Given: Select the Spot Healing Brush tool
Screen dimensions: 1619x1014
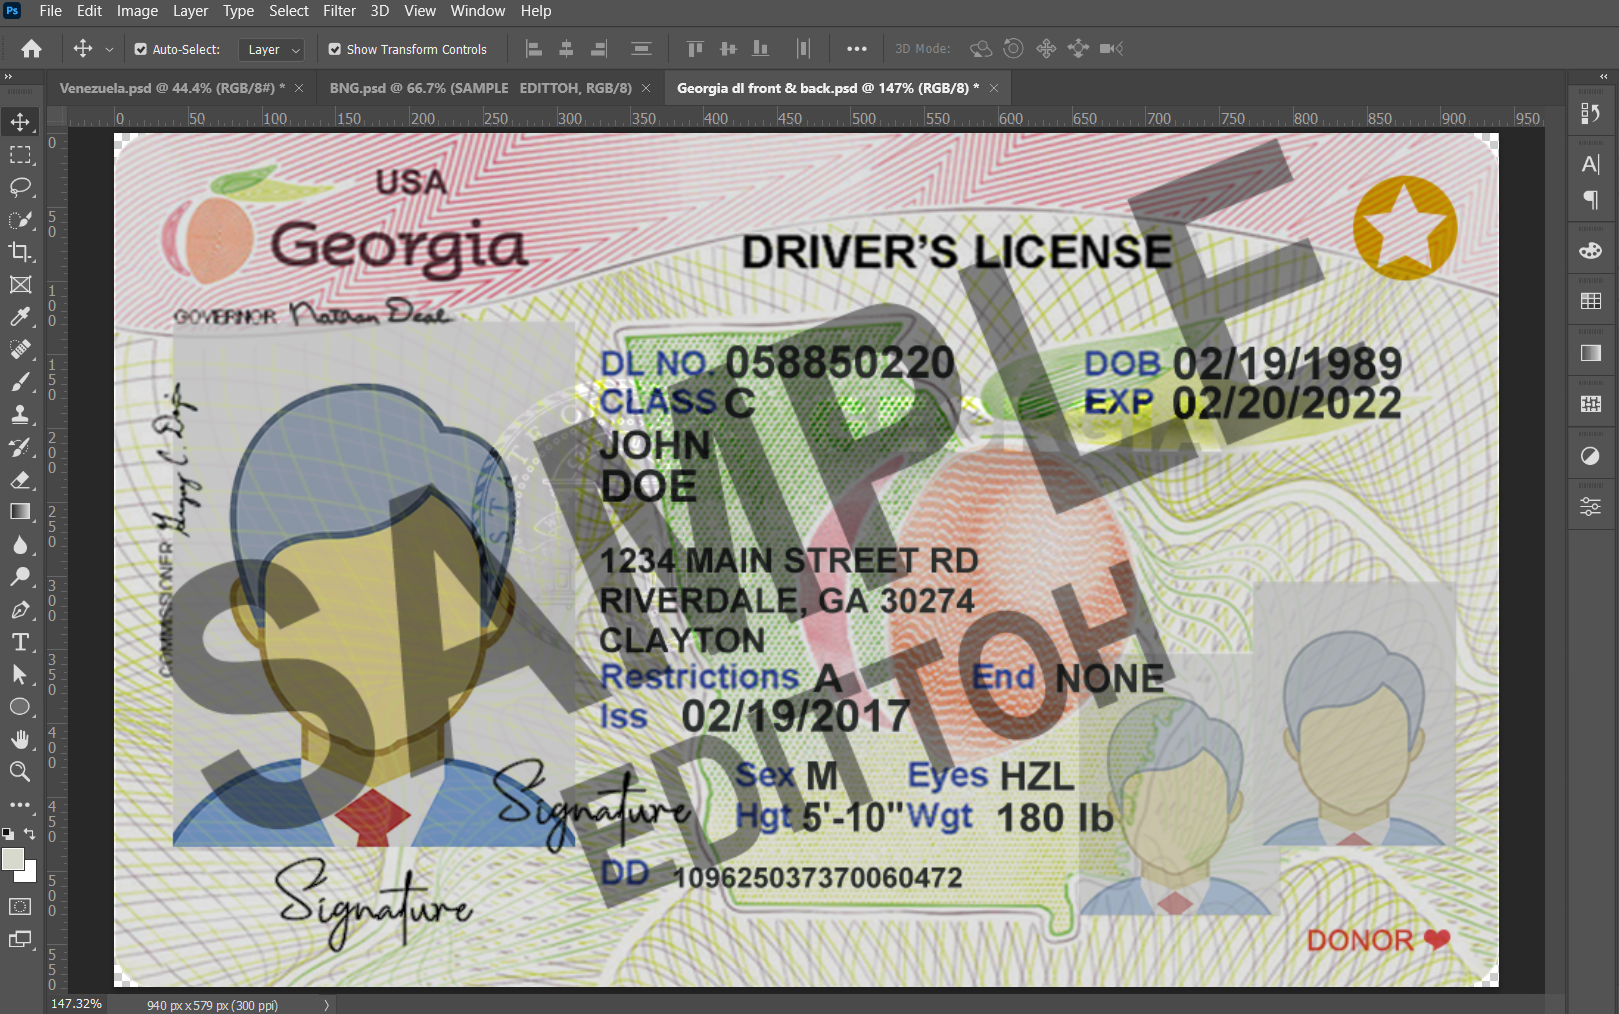Looking at the screenshot, I should (20, 350).
